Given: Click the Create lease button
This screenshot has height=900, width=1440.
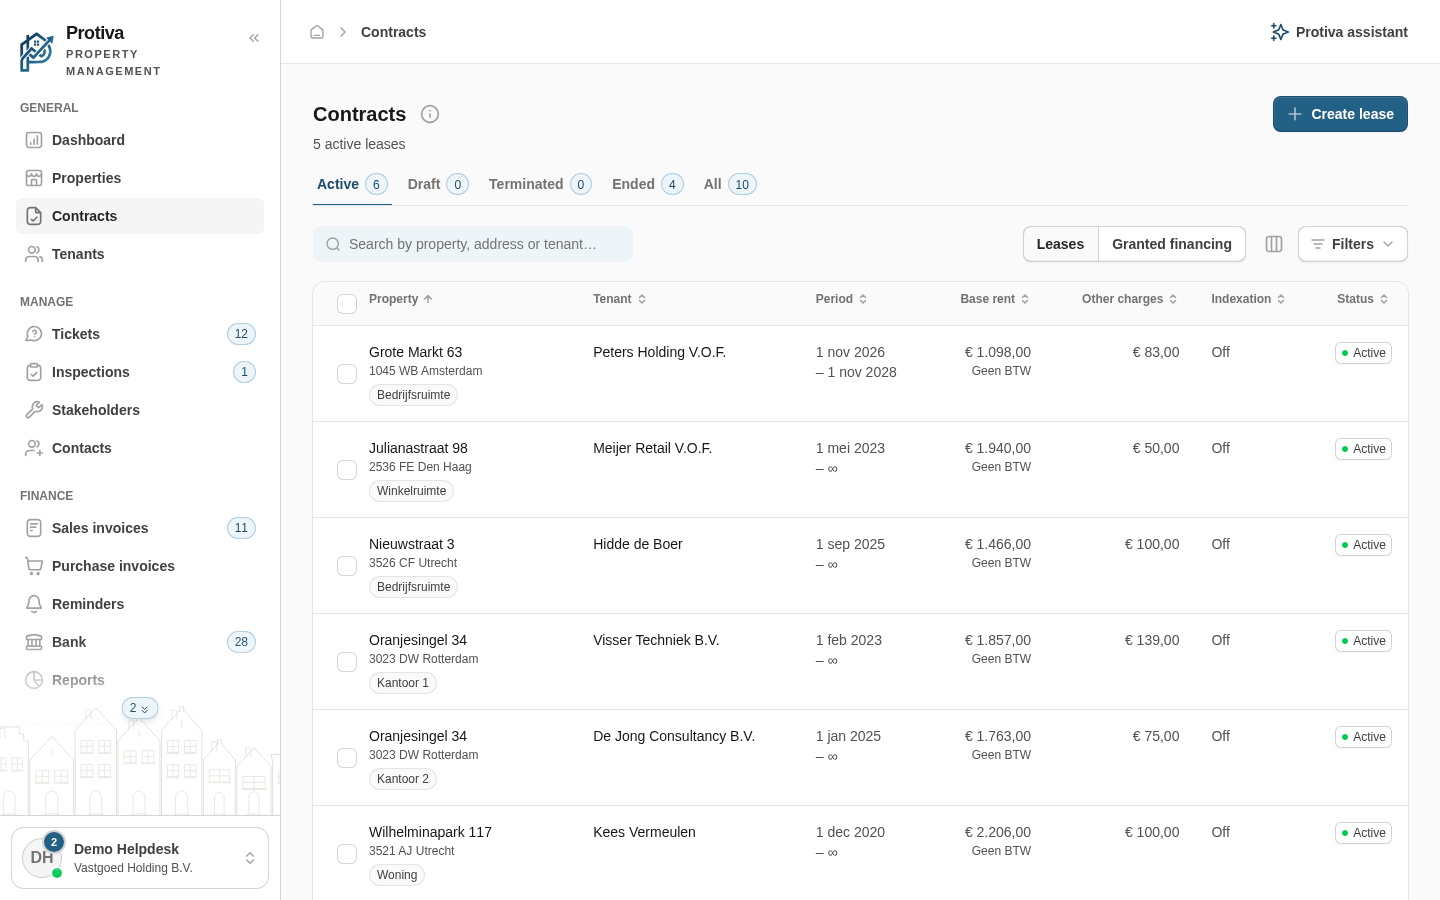Looking at the screenshot, I should tap(1340, 114).
